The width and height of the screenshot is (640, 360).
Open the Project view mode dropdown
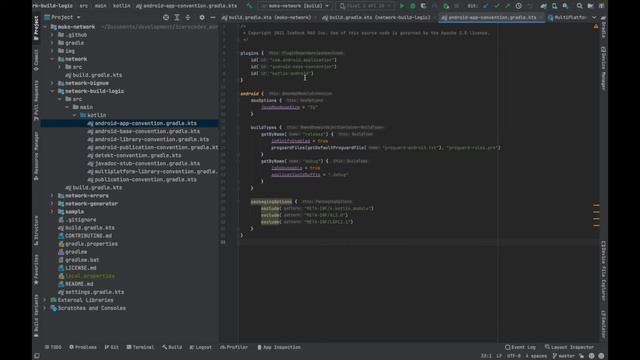[62, 18]
